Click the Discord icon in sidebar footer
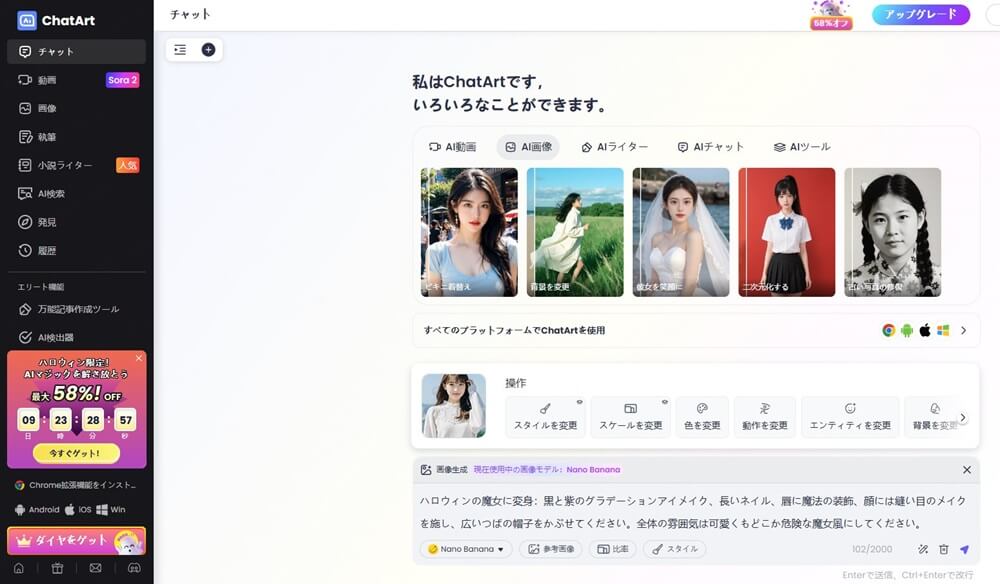This screenshot has width=1000, height=584. [x=133, y=568]
